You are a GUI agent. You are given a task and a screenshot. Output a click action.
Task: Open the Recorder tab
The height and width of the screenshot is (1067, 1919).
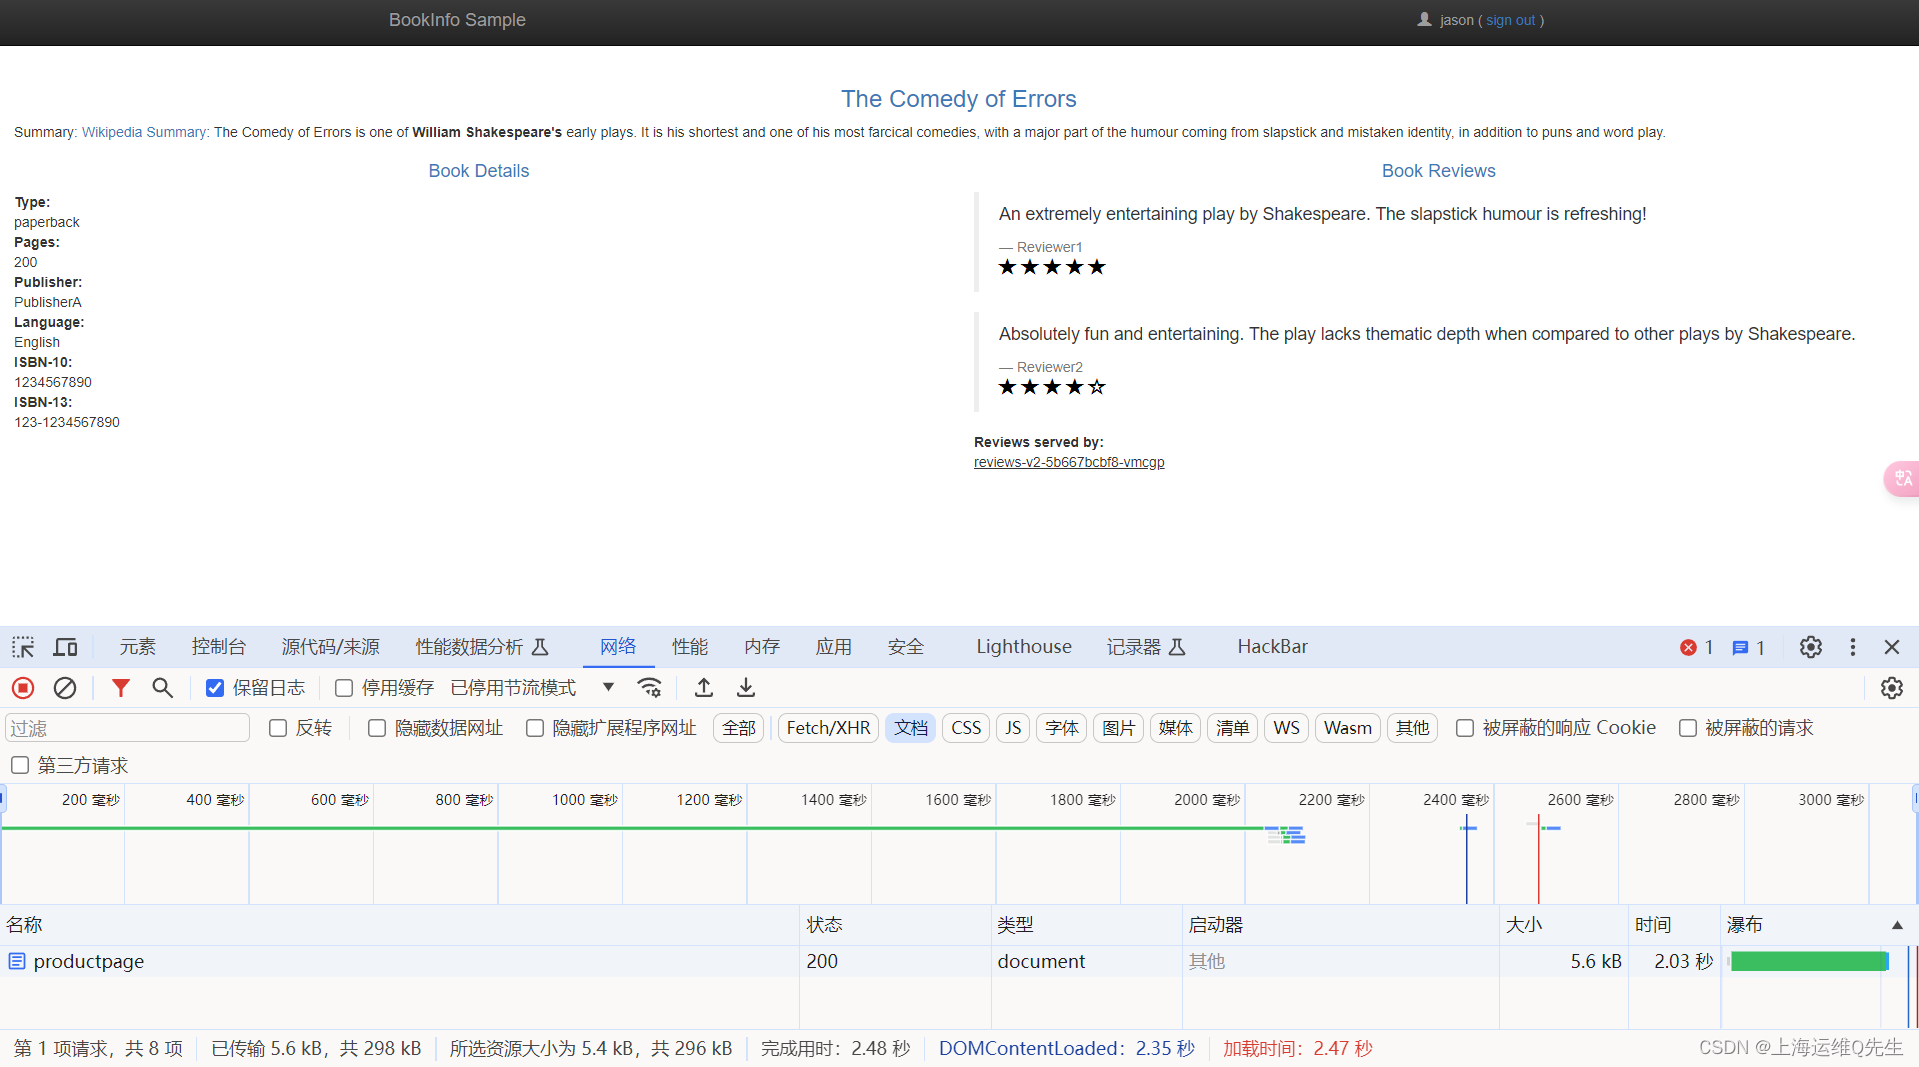(1146, 647)
